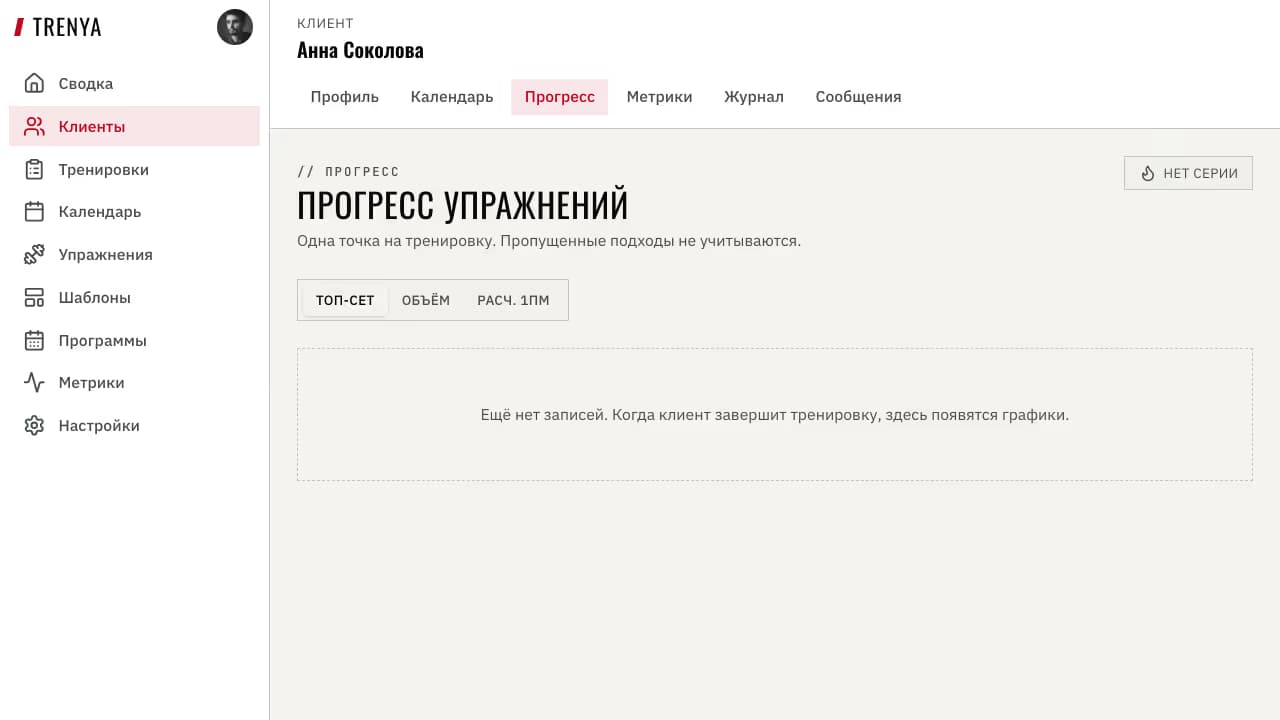This screenshot has height=720, width=1280.
Task: Click the Клиенты people icon
Action: 34,126
